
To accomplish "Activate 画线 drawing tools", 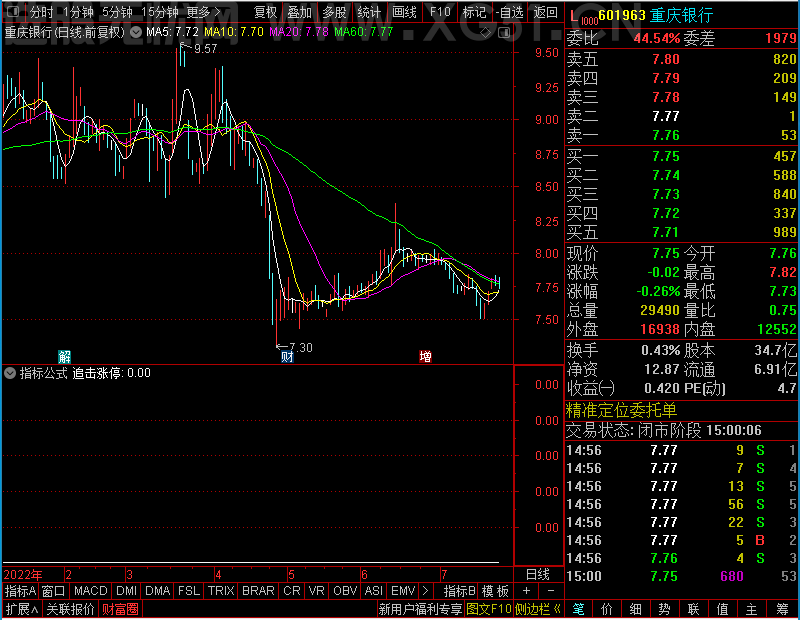I will click(404, 12).
